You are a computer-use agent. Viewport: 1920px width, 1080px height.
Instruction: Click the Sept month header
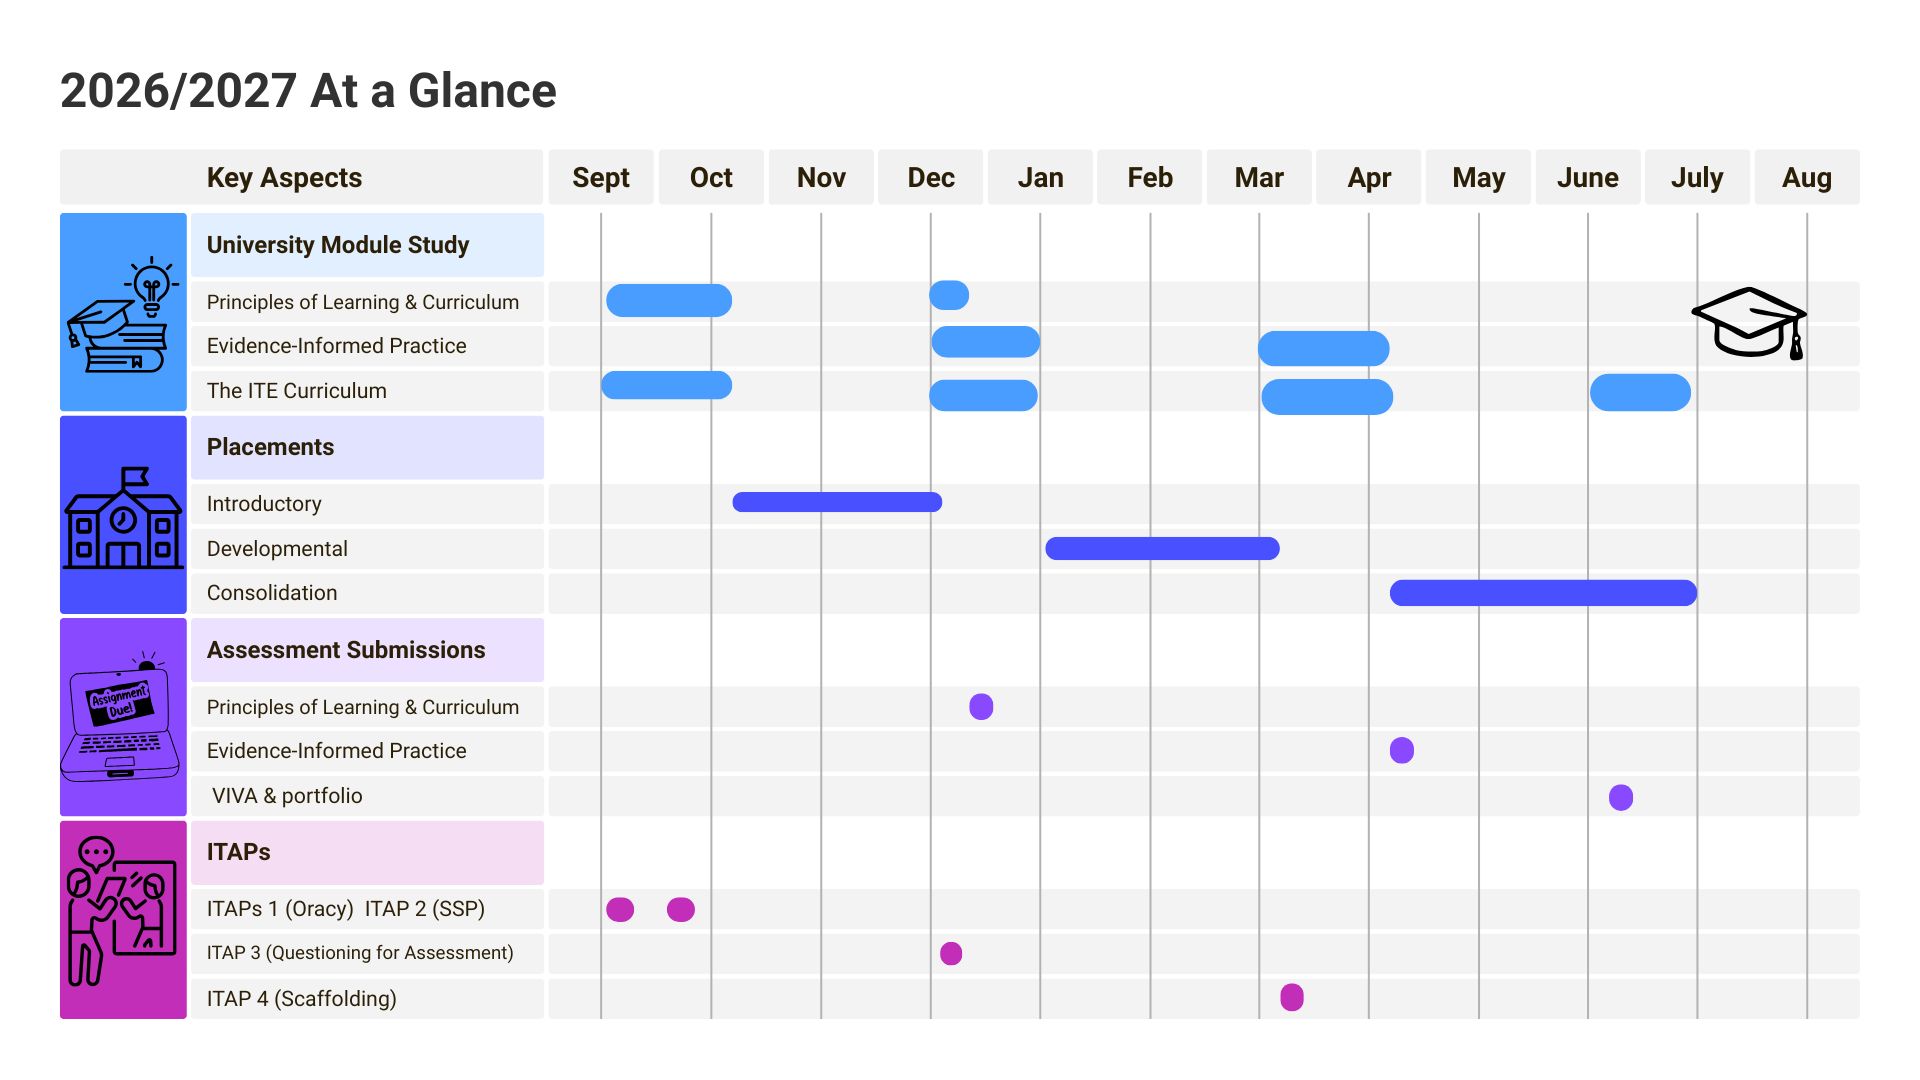click(x=601, y=178)
